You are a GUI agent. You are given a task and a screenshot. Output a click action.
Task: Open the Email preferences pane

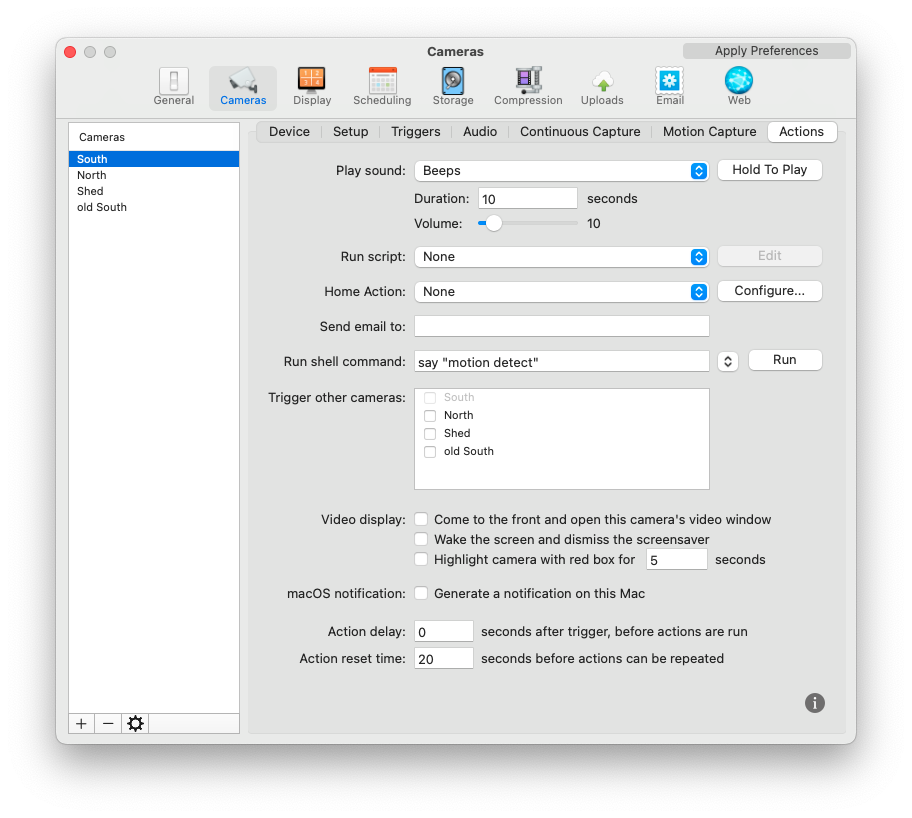(669, 87)
